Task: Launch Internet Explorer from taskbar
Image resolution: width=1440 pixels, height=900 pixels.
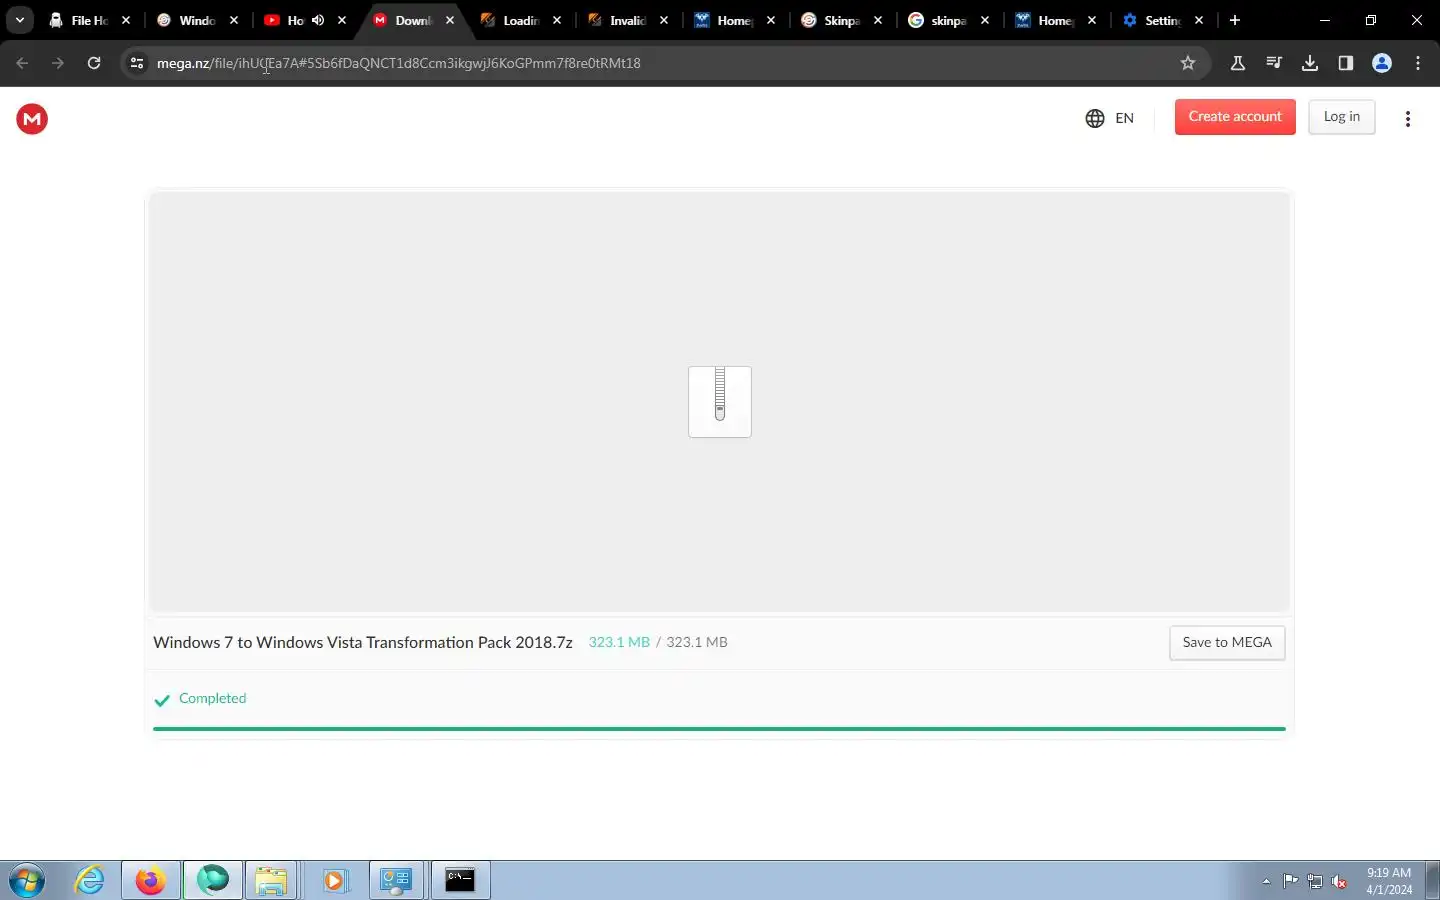Action: click(x=90, y=880)
